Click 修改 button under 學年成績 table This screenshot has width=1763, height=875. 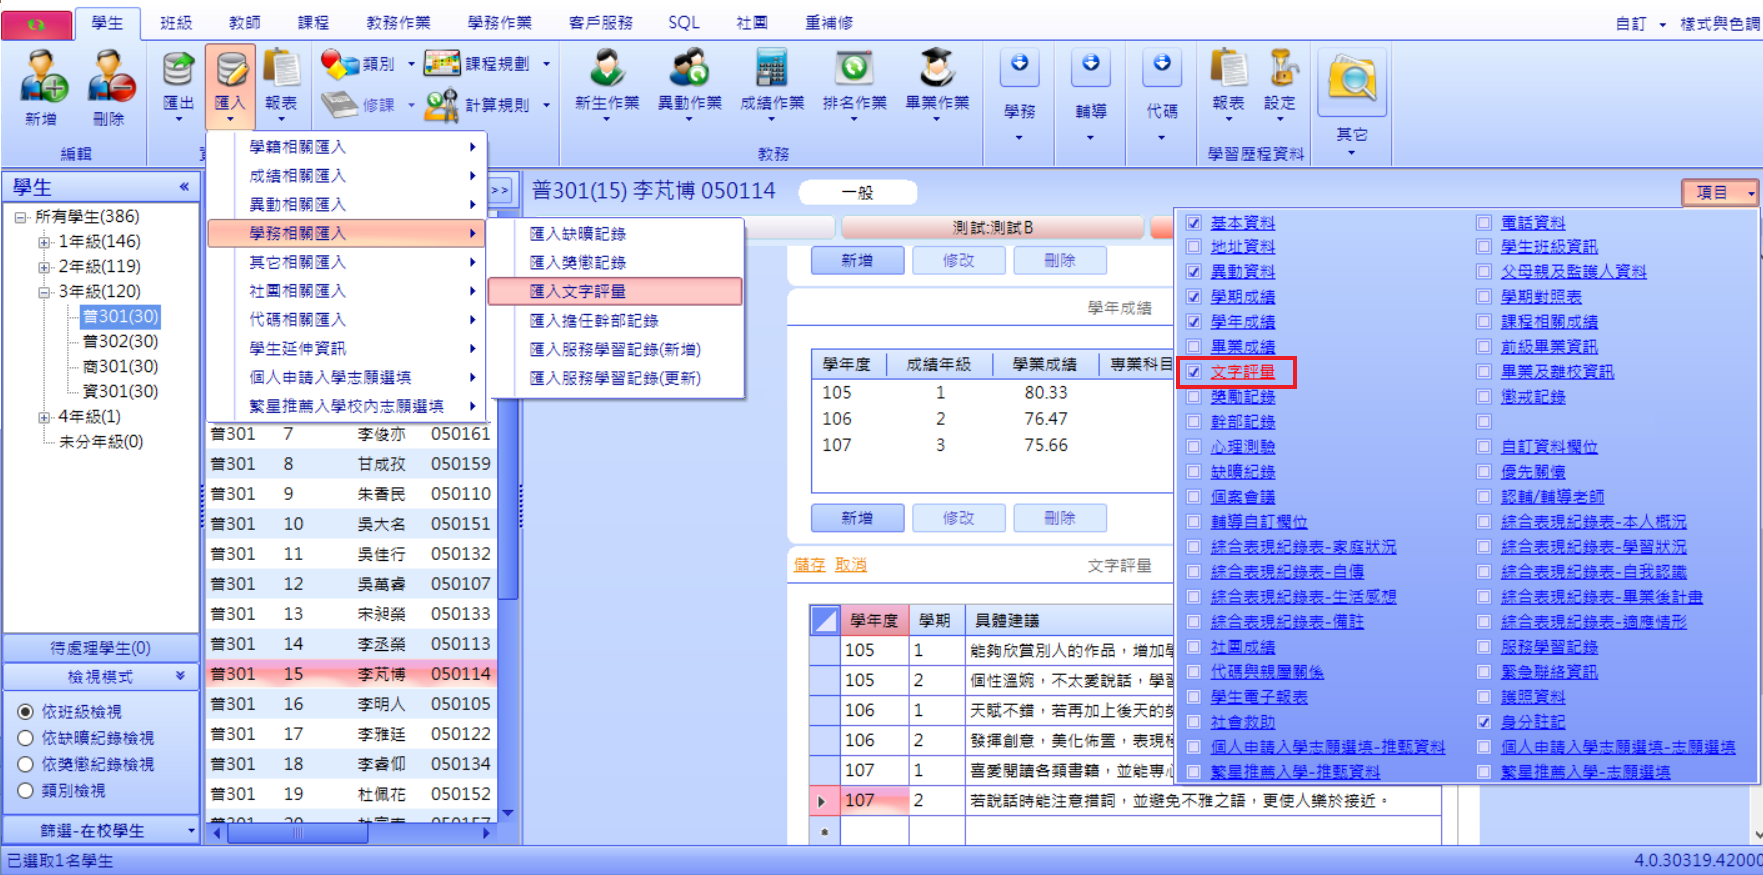[x=958, y=518]
